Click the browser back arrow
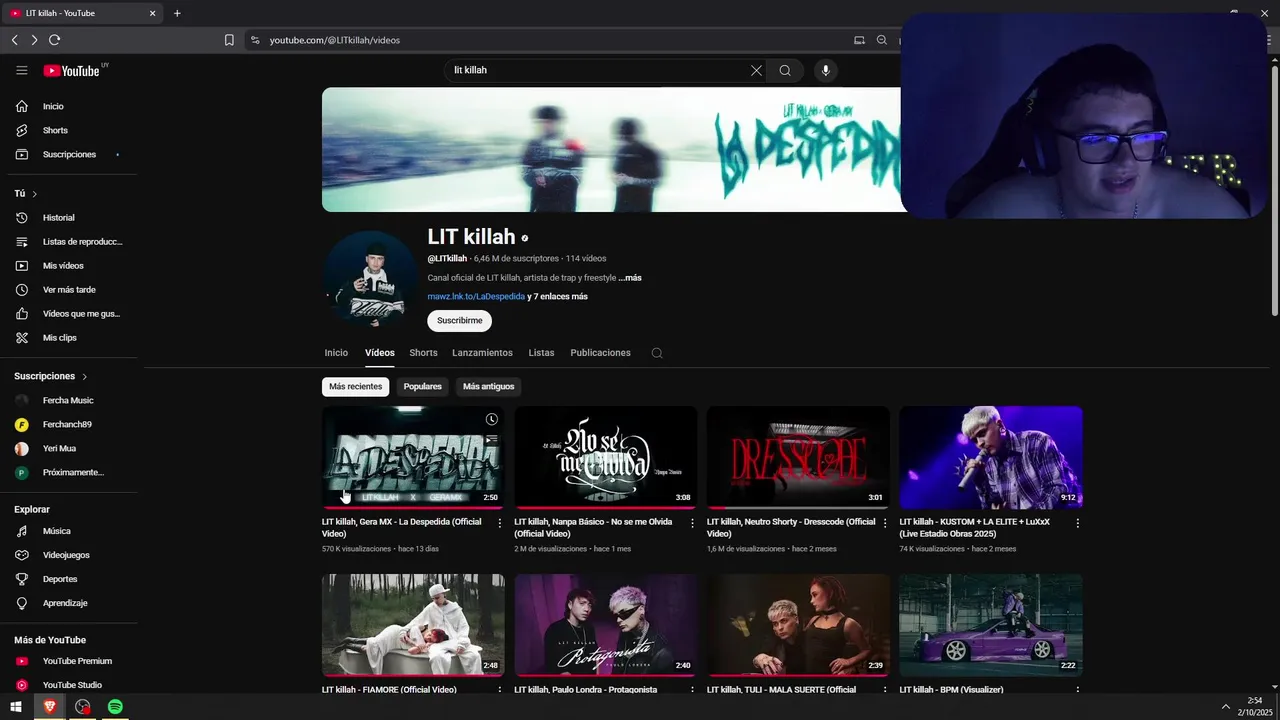The height and width of the screenshot is (720, 1280). coord(14,40)
